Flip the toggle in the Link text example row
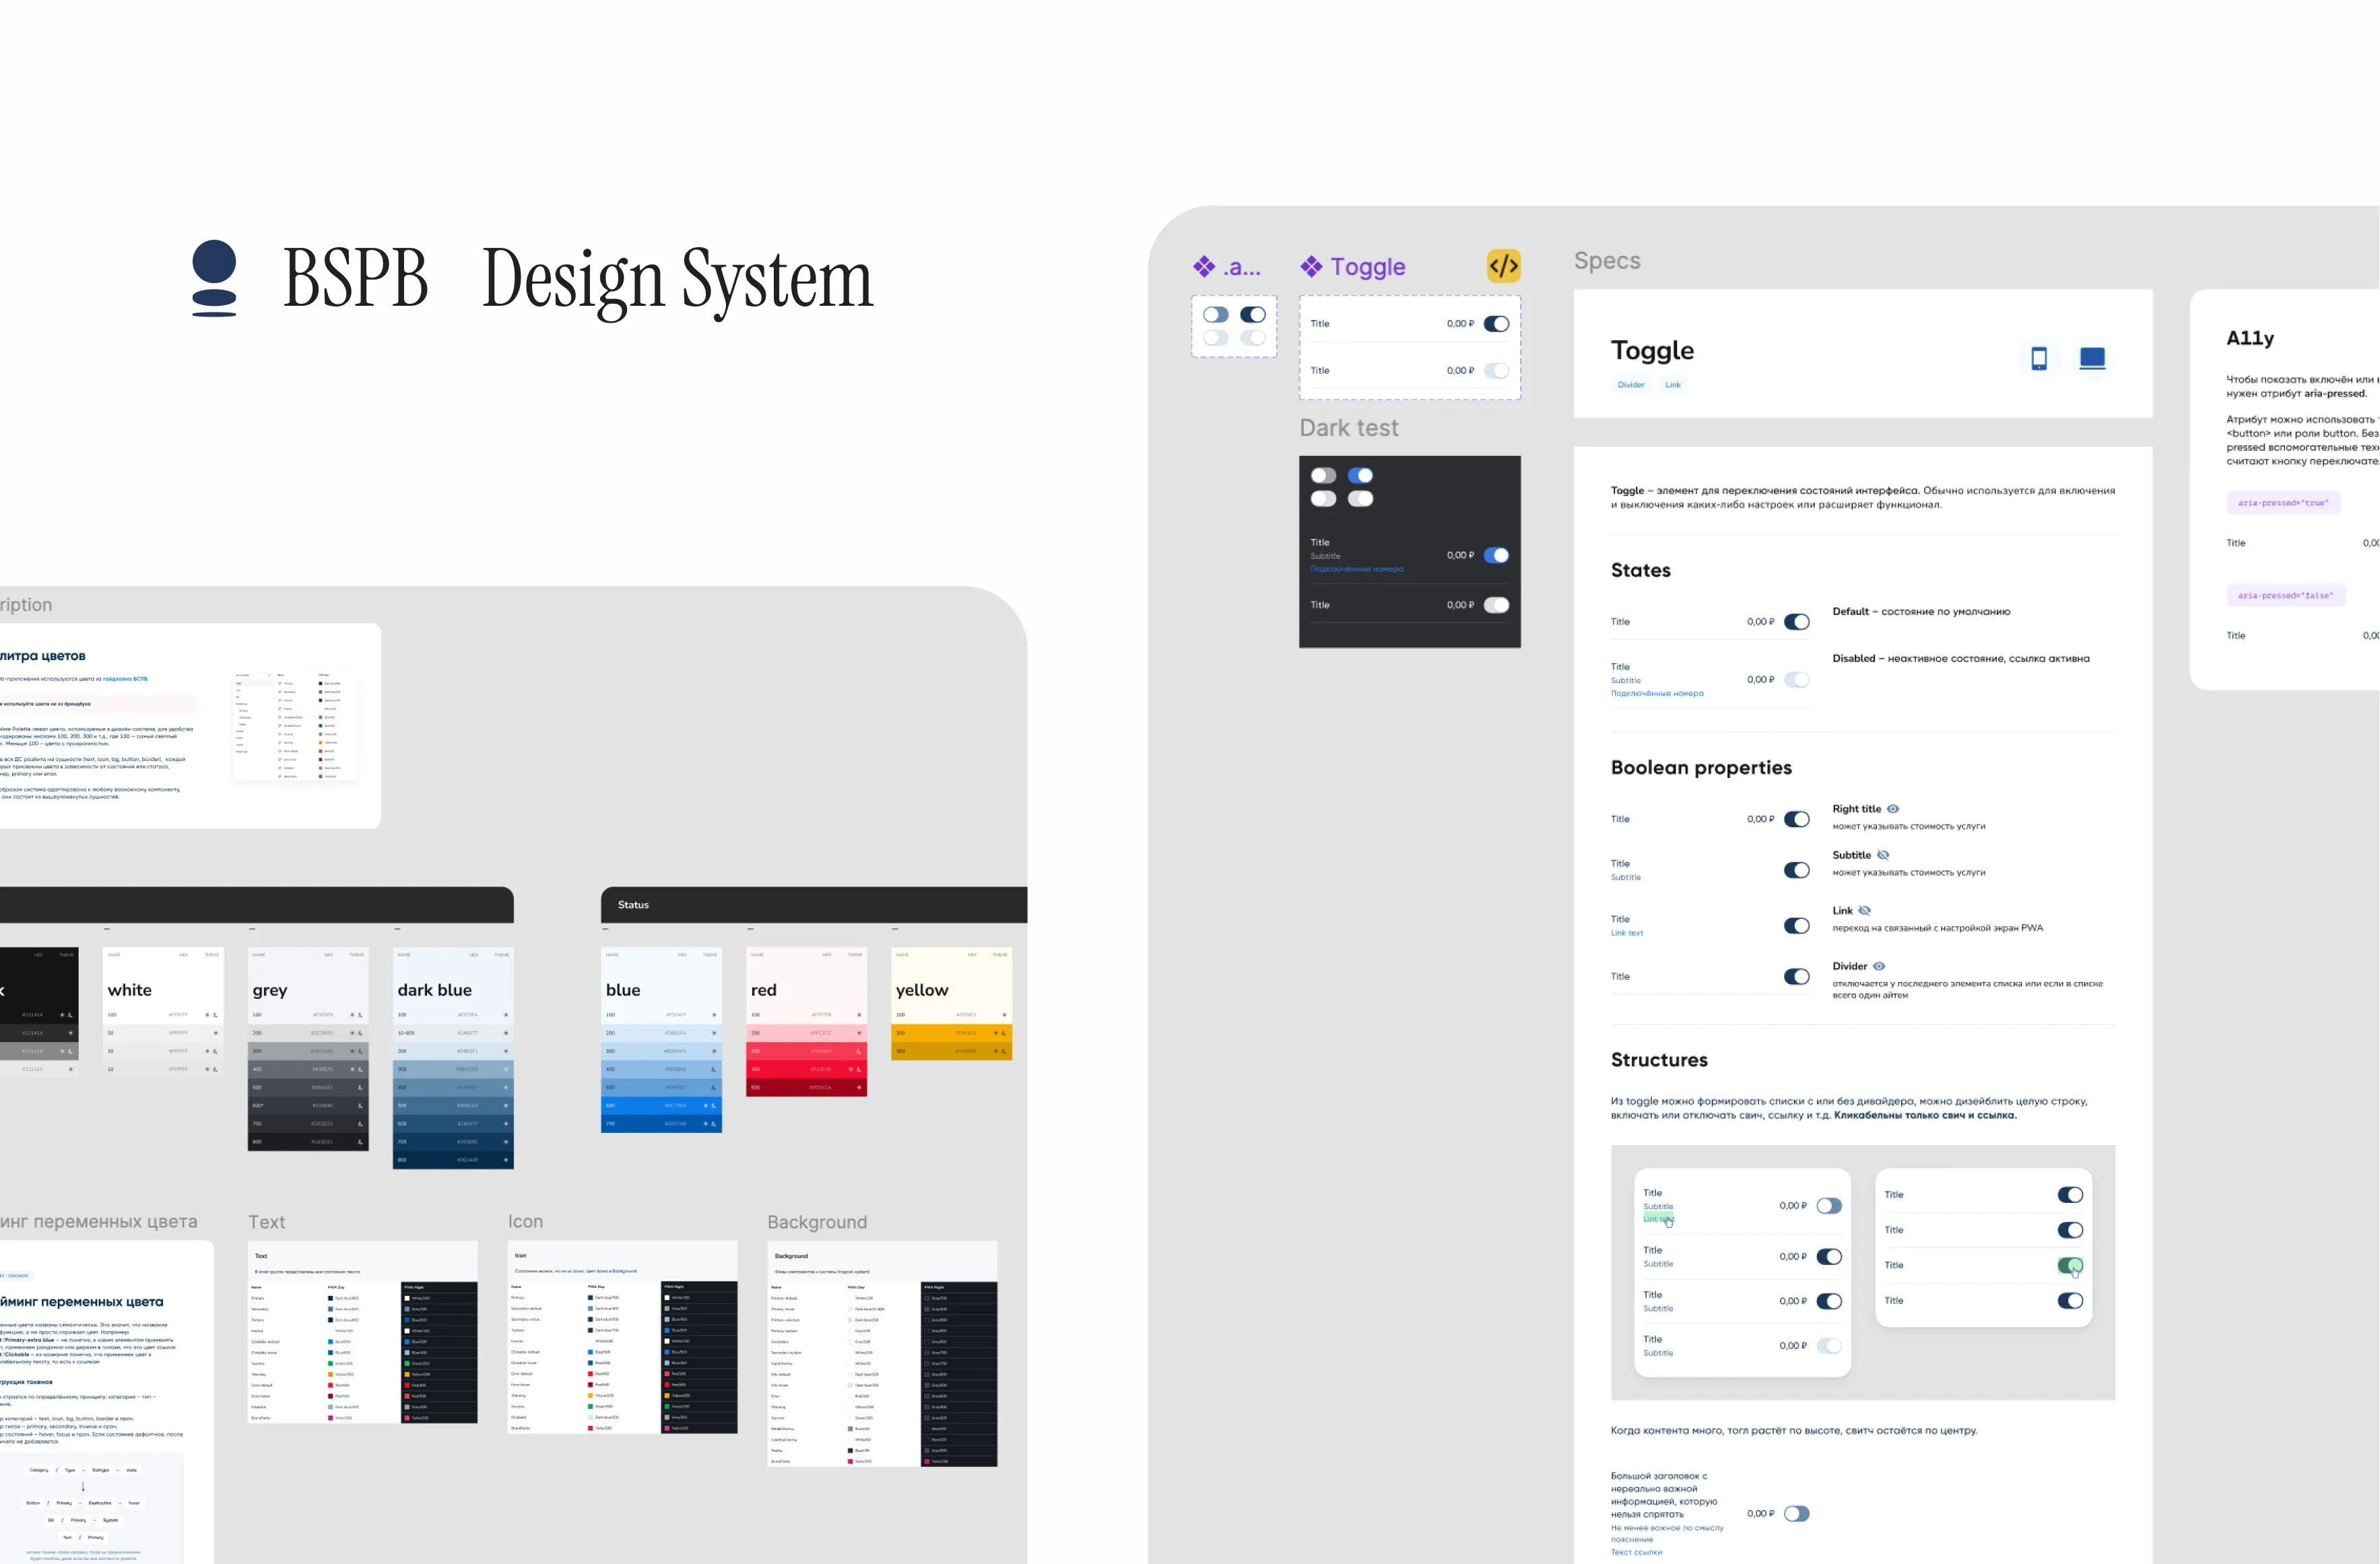 click(x=1797, y=926)
